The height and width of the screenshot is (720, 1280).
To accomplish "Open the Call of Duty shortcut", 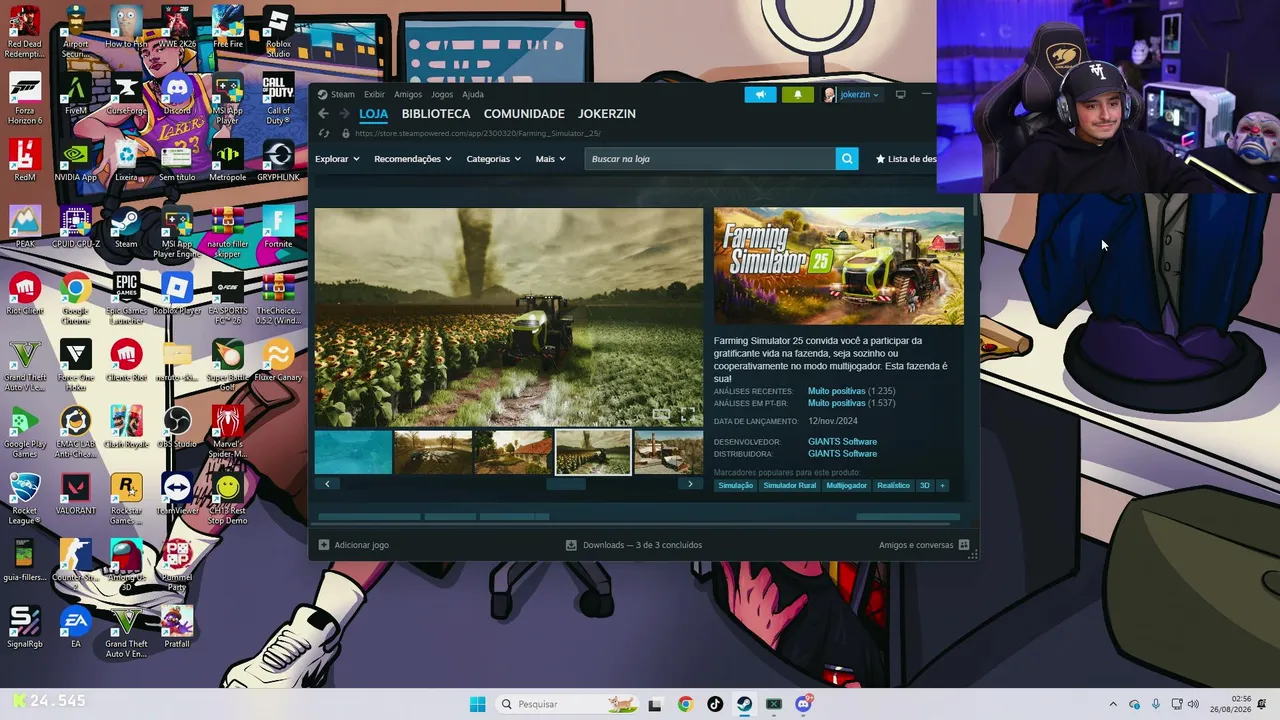I will 278,100.
